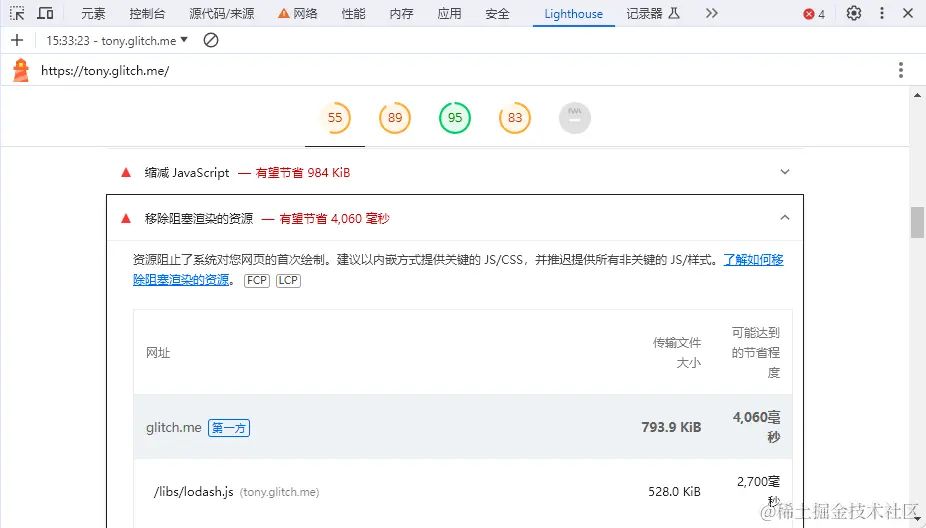Activate the inspect element picker icon
The image size is (926, 528).
[x=17, y=13]
